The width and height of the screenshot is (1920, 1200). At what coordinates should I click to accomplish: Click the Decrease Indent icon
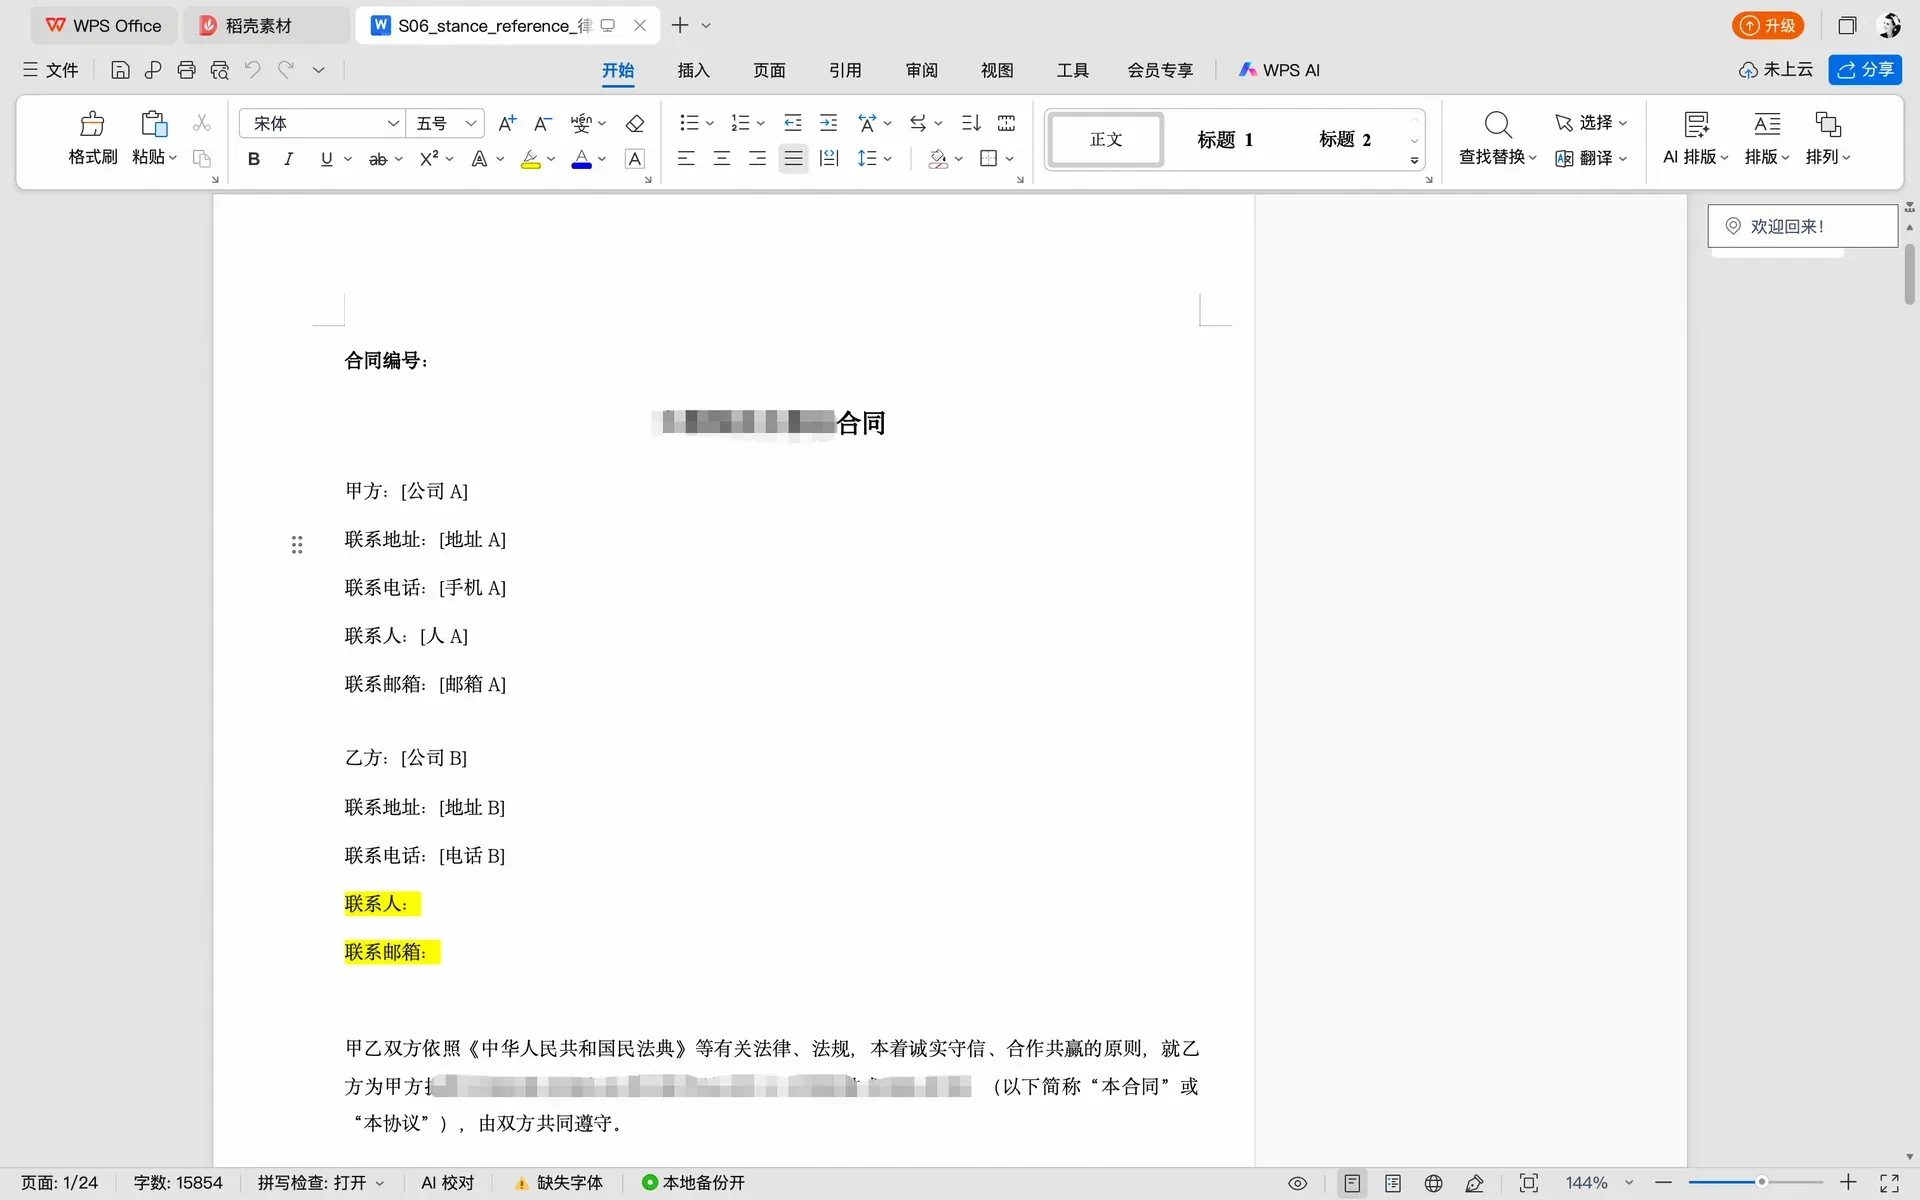pos(793,123)
